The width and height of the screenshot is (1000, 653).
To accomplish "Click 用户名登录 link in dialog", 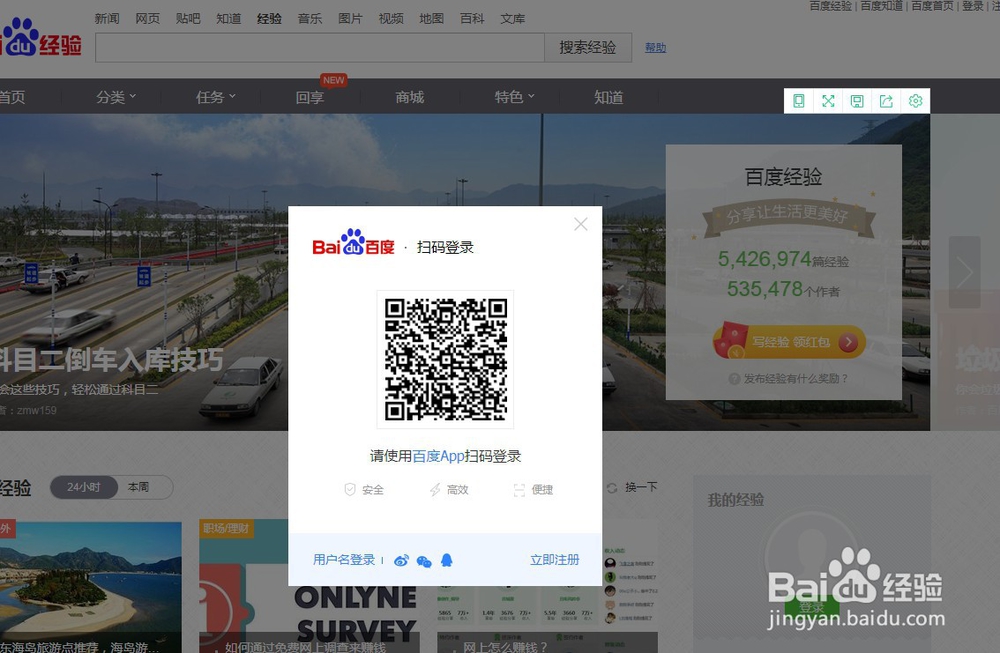I will [x=344, y=560].
